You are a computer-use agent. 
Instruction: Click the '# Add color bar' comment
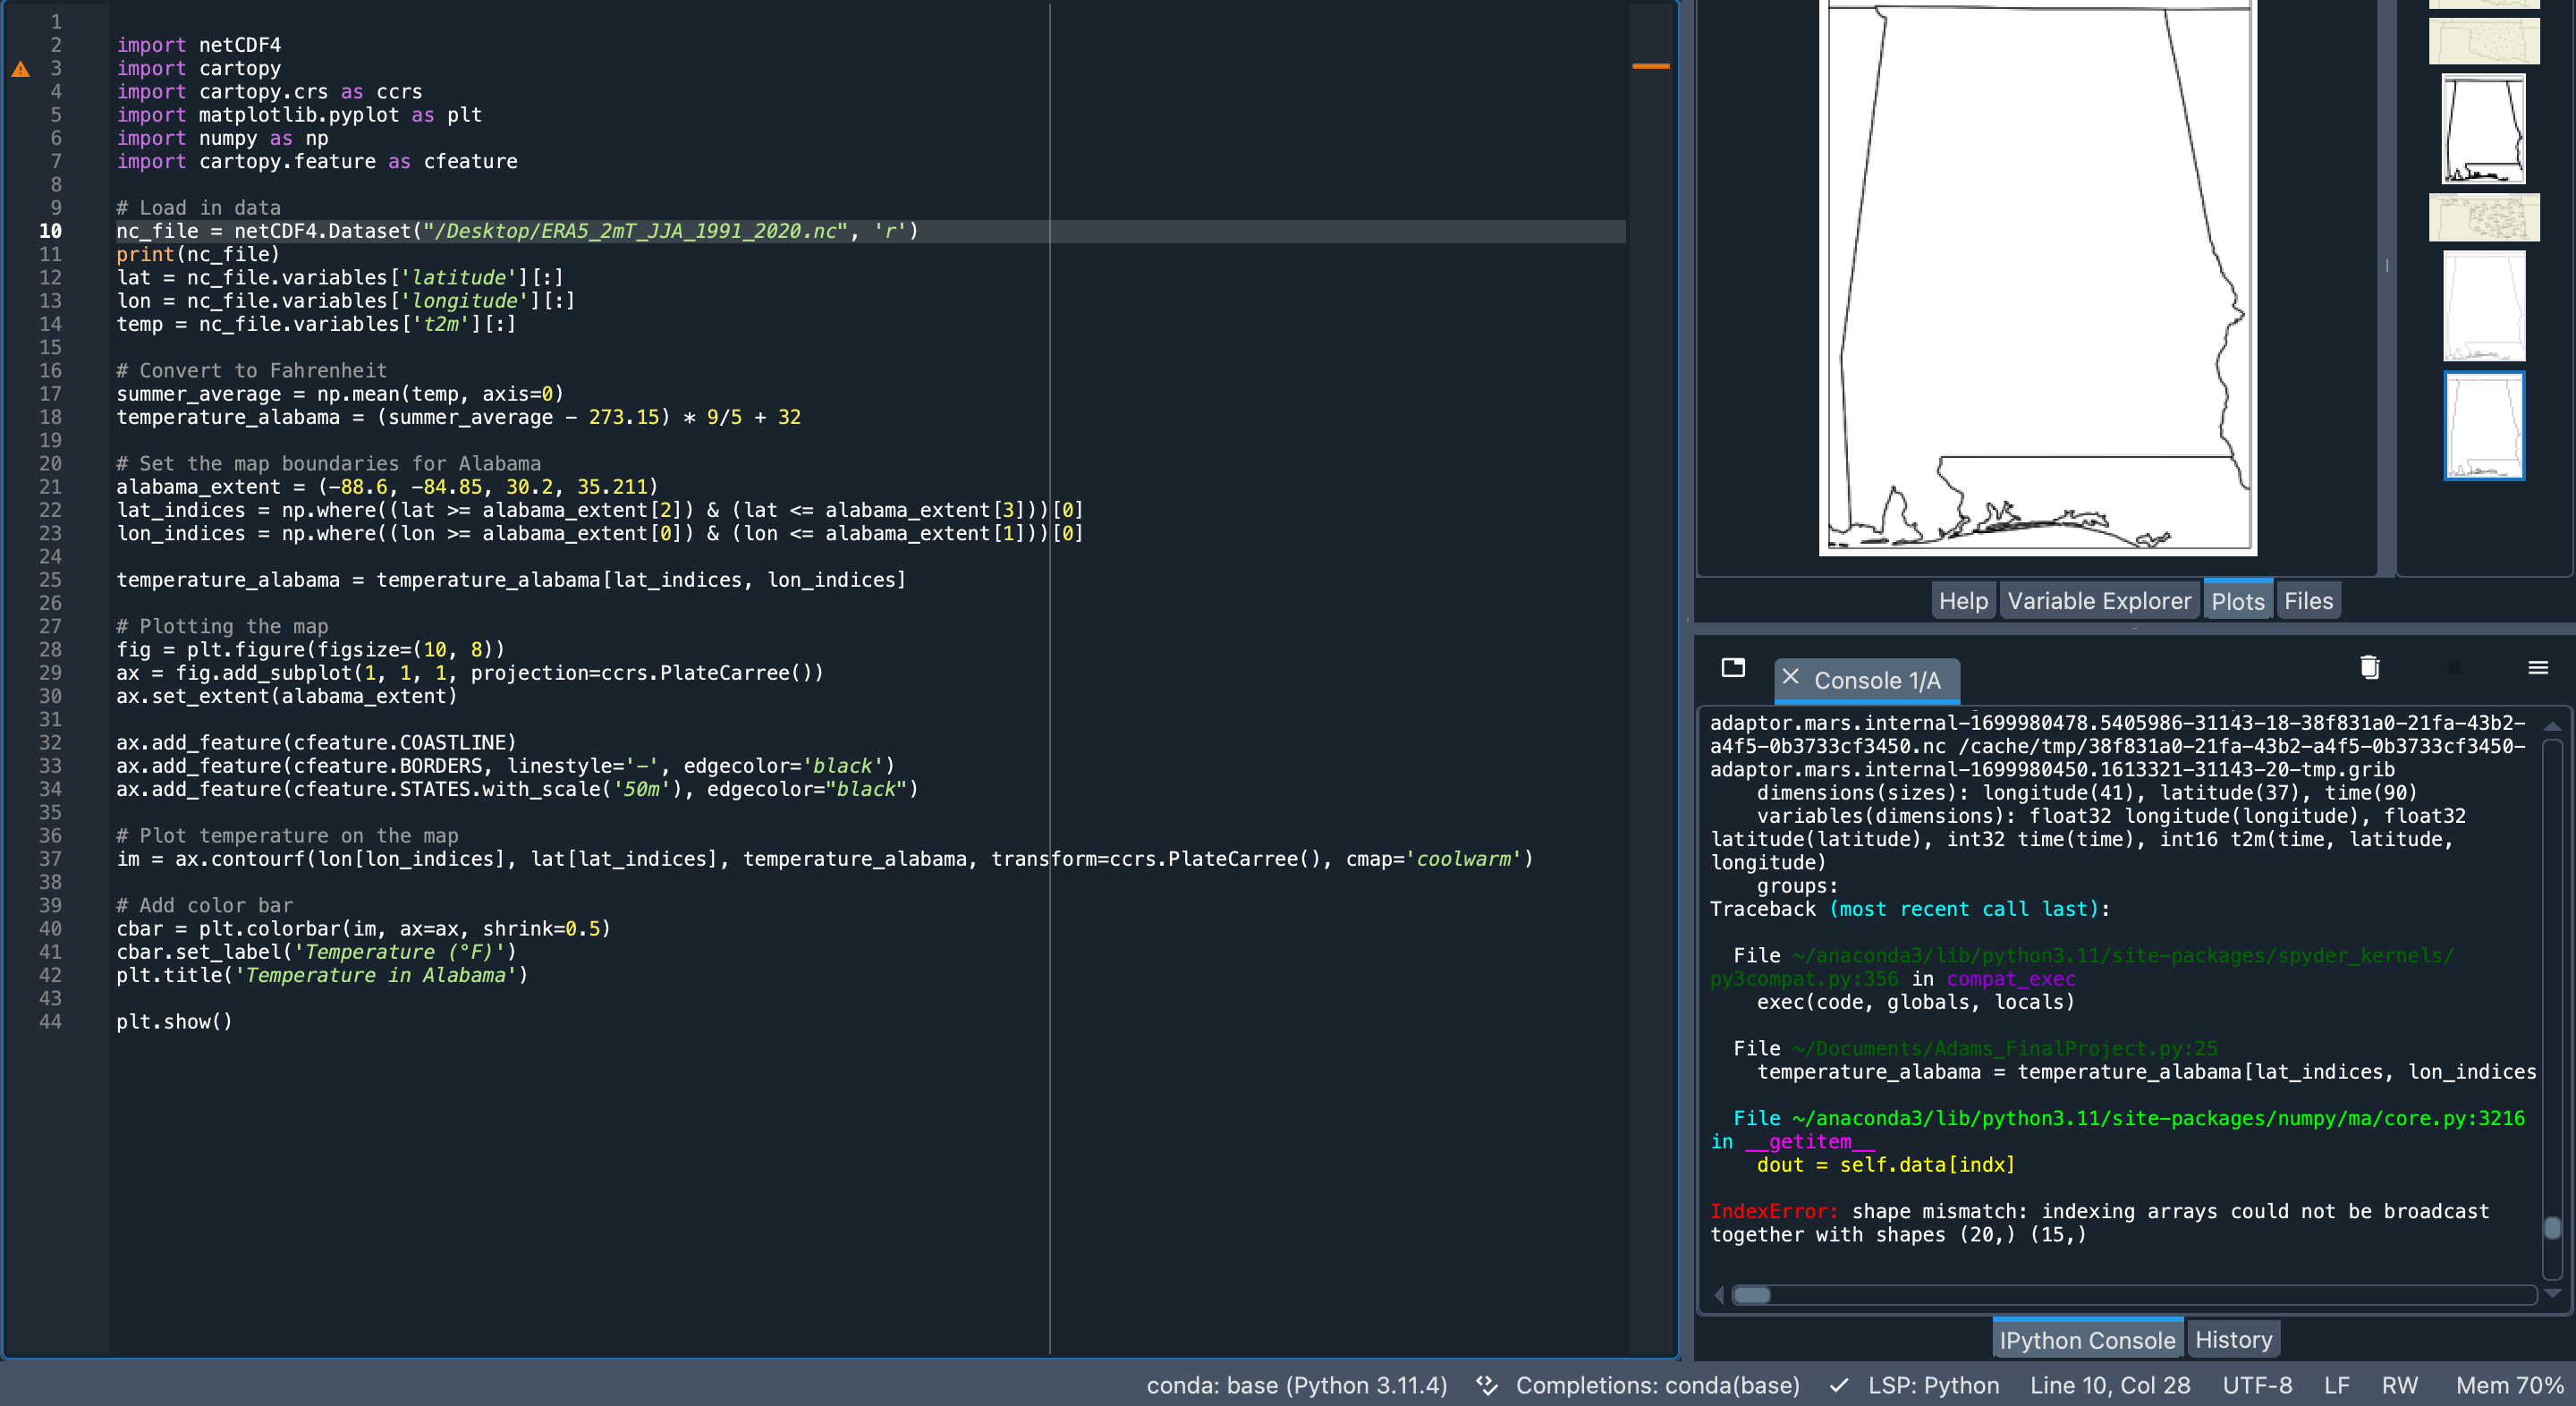(x=204, y=905)
